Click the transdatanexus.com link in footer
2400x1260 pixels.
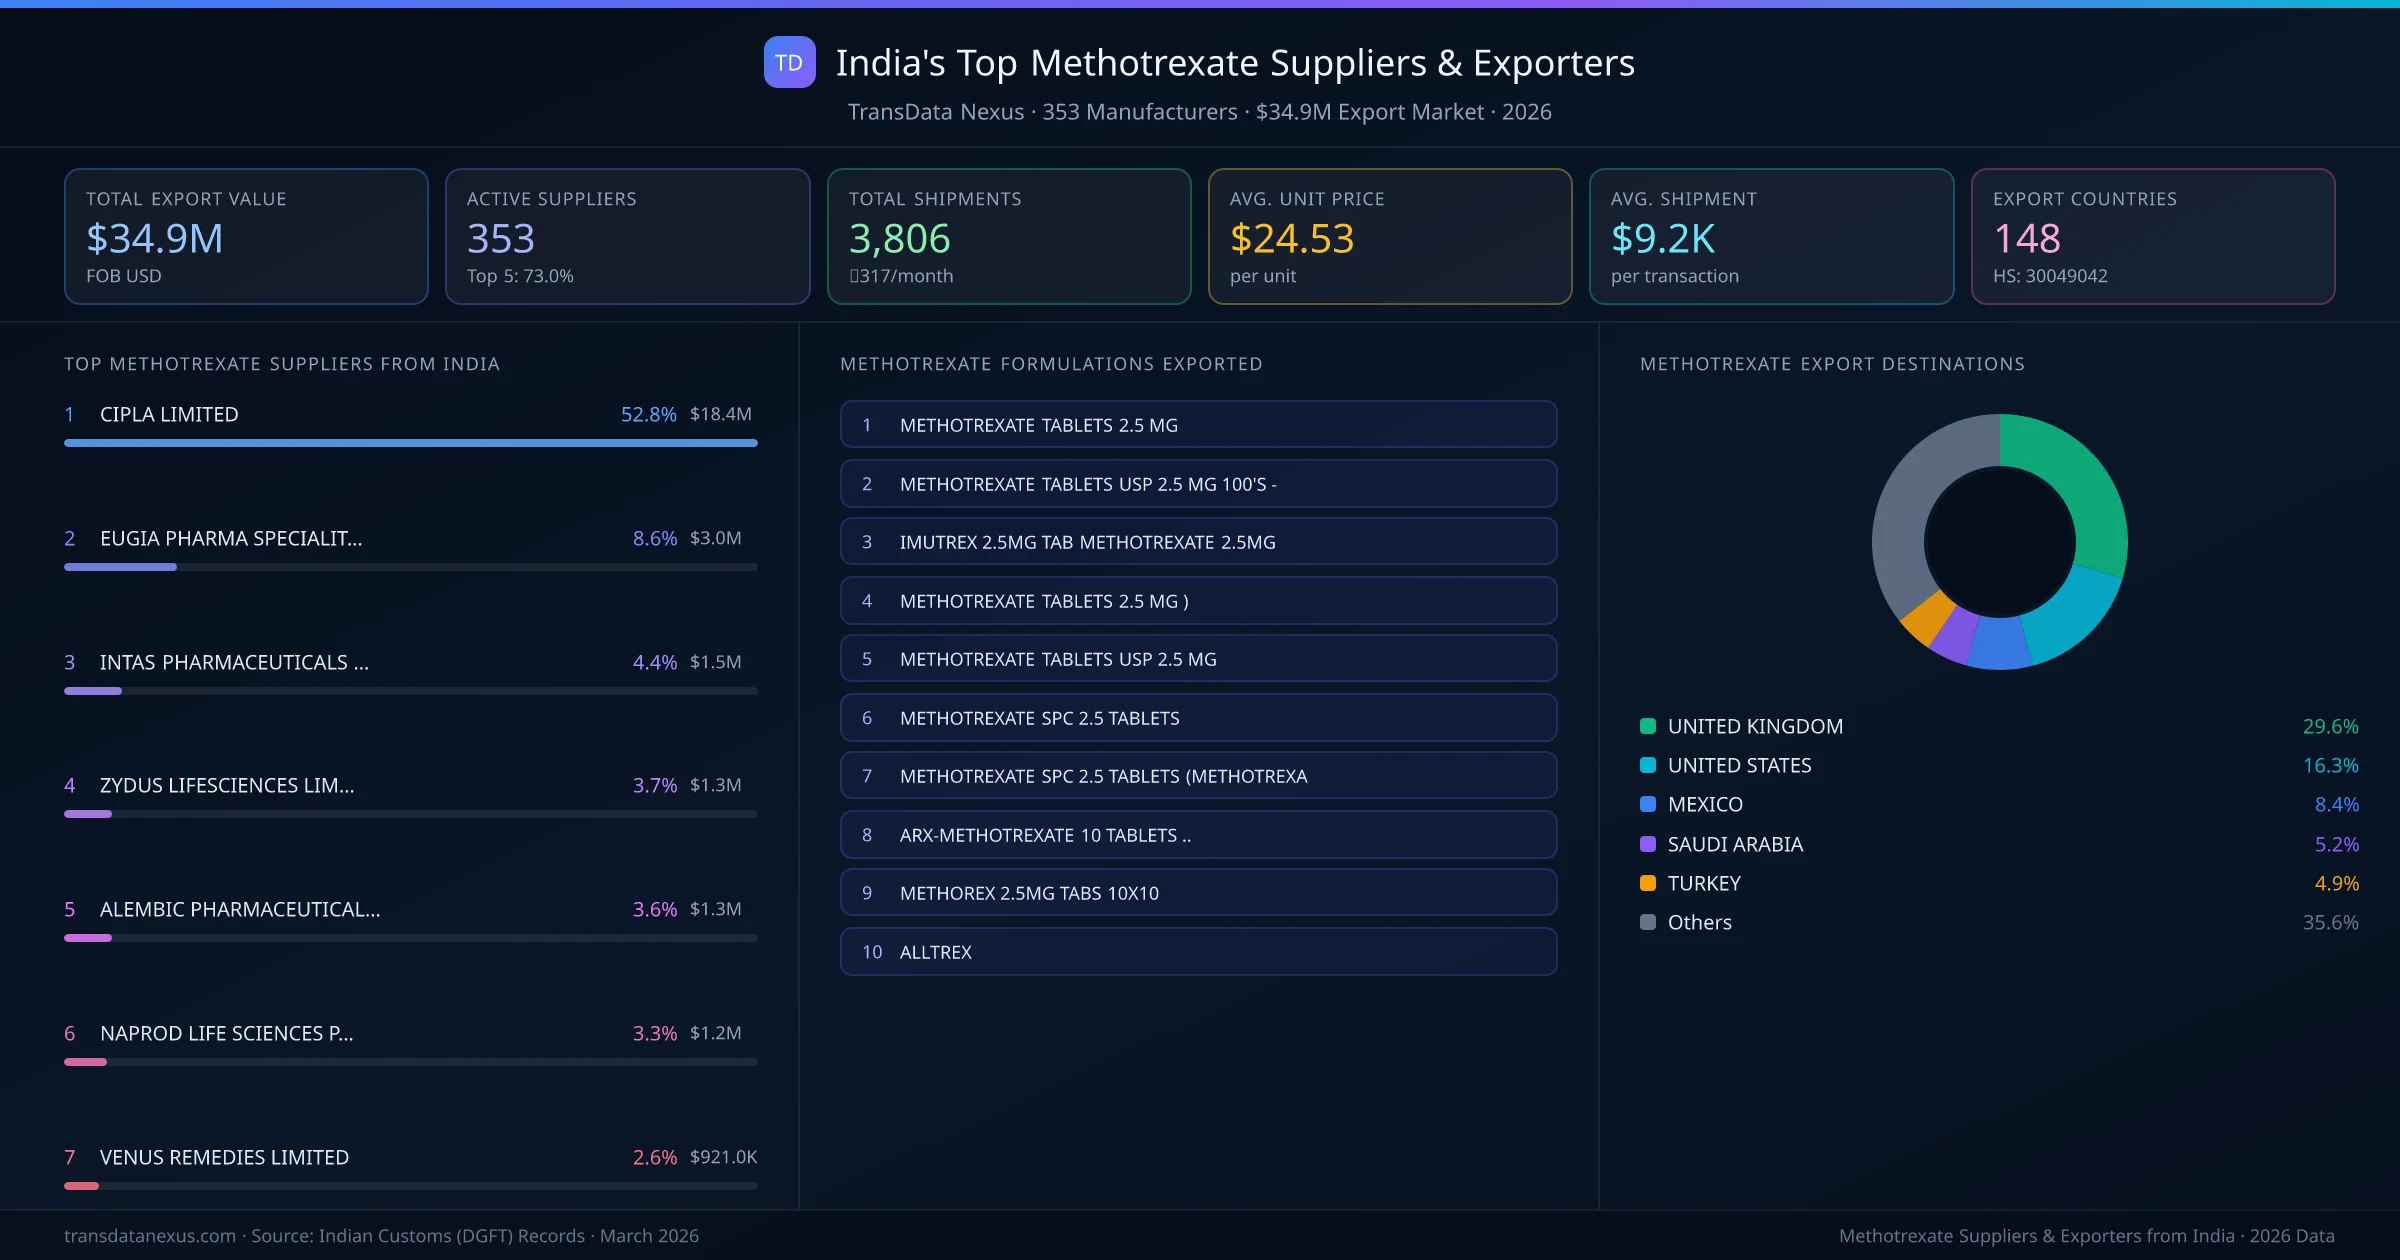[x=151, y=1236]
